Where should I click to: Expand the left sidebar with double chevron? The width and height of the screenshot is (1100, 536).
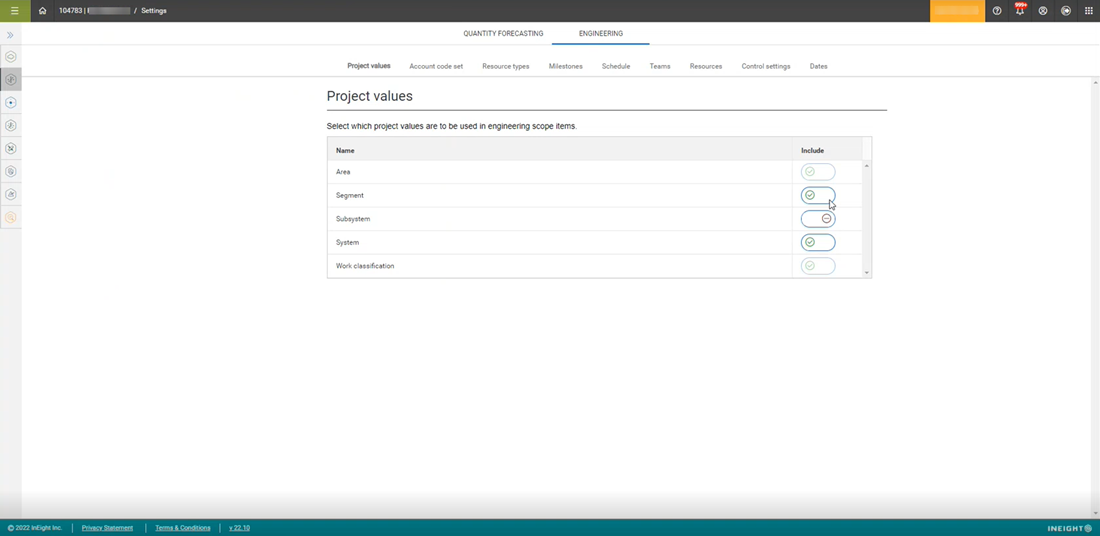[x=11, y=35]
